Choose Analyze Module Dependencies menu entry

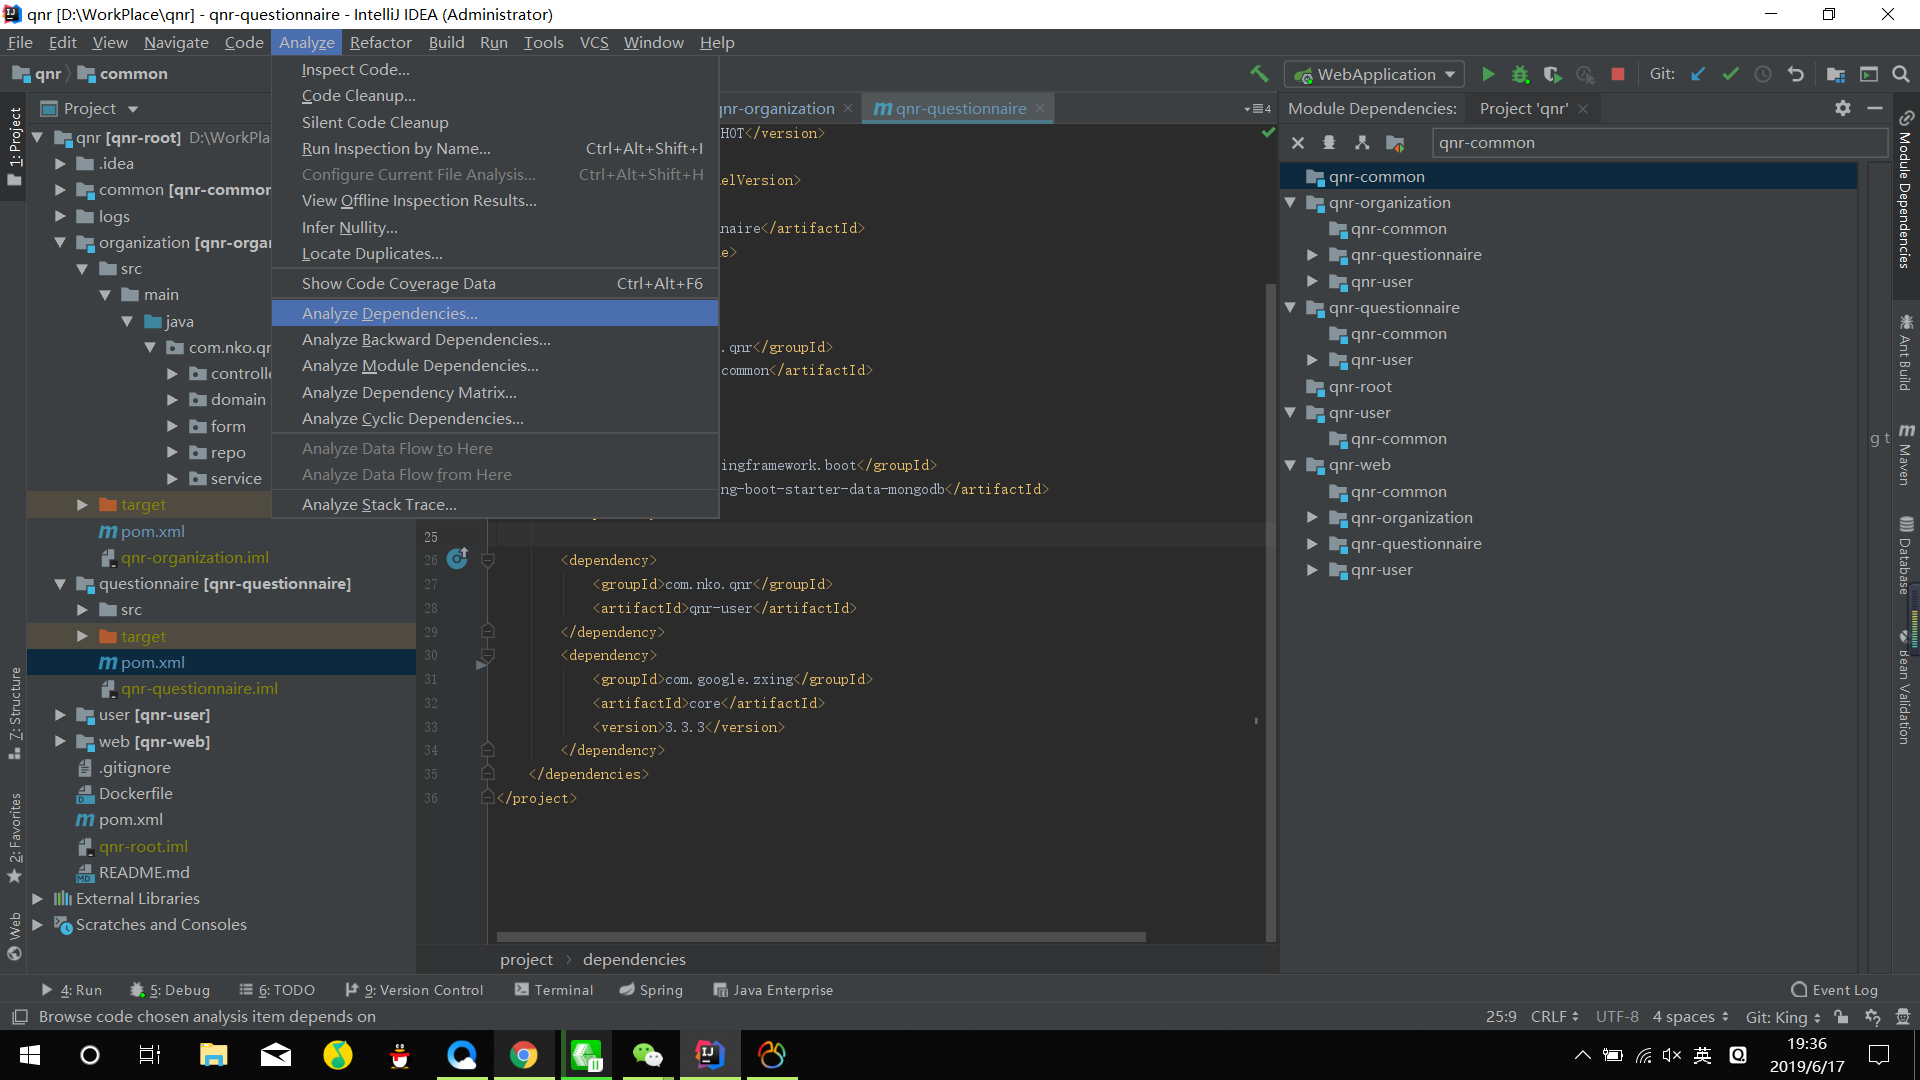pos(420,366)
